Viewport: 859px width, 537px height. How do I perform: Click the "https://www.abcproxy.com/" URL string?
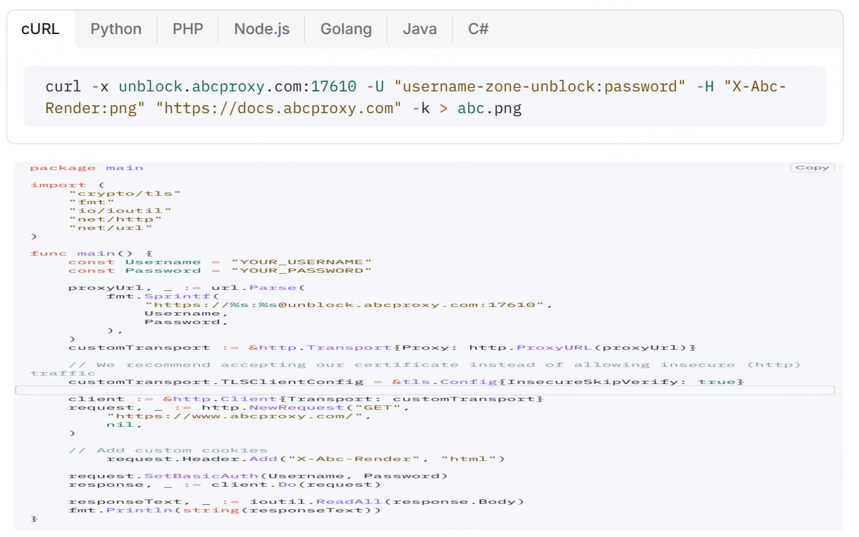[x=239, y=416]
